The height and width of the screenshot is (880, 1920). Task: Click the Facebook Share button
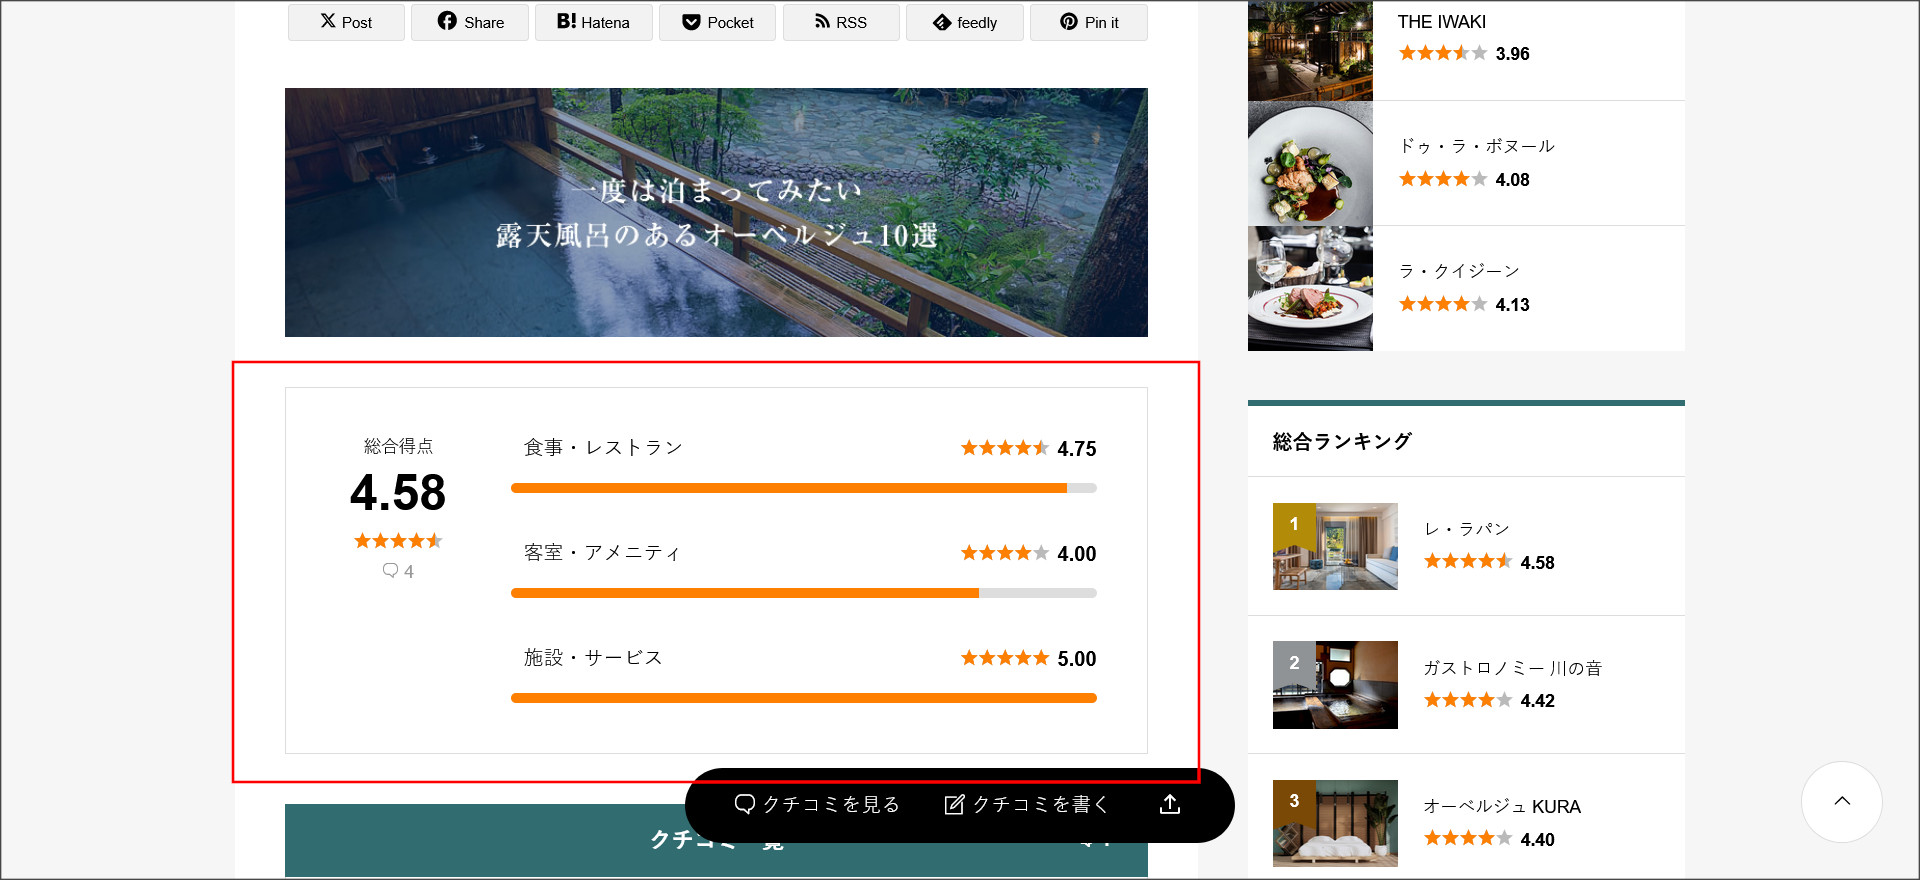470,22
